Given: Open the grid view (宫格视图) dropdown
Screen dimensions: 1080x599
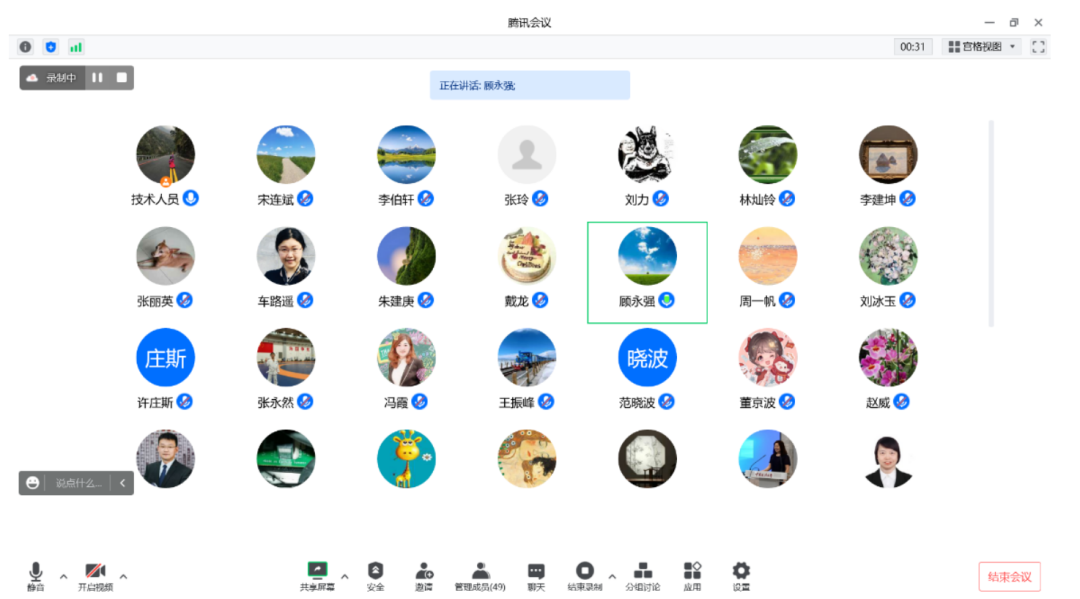Looking at the screenshot, I should pos(981,47).
